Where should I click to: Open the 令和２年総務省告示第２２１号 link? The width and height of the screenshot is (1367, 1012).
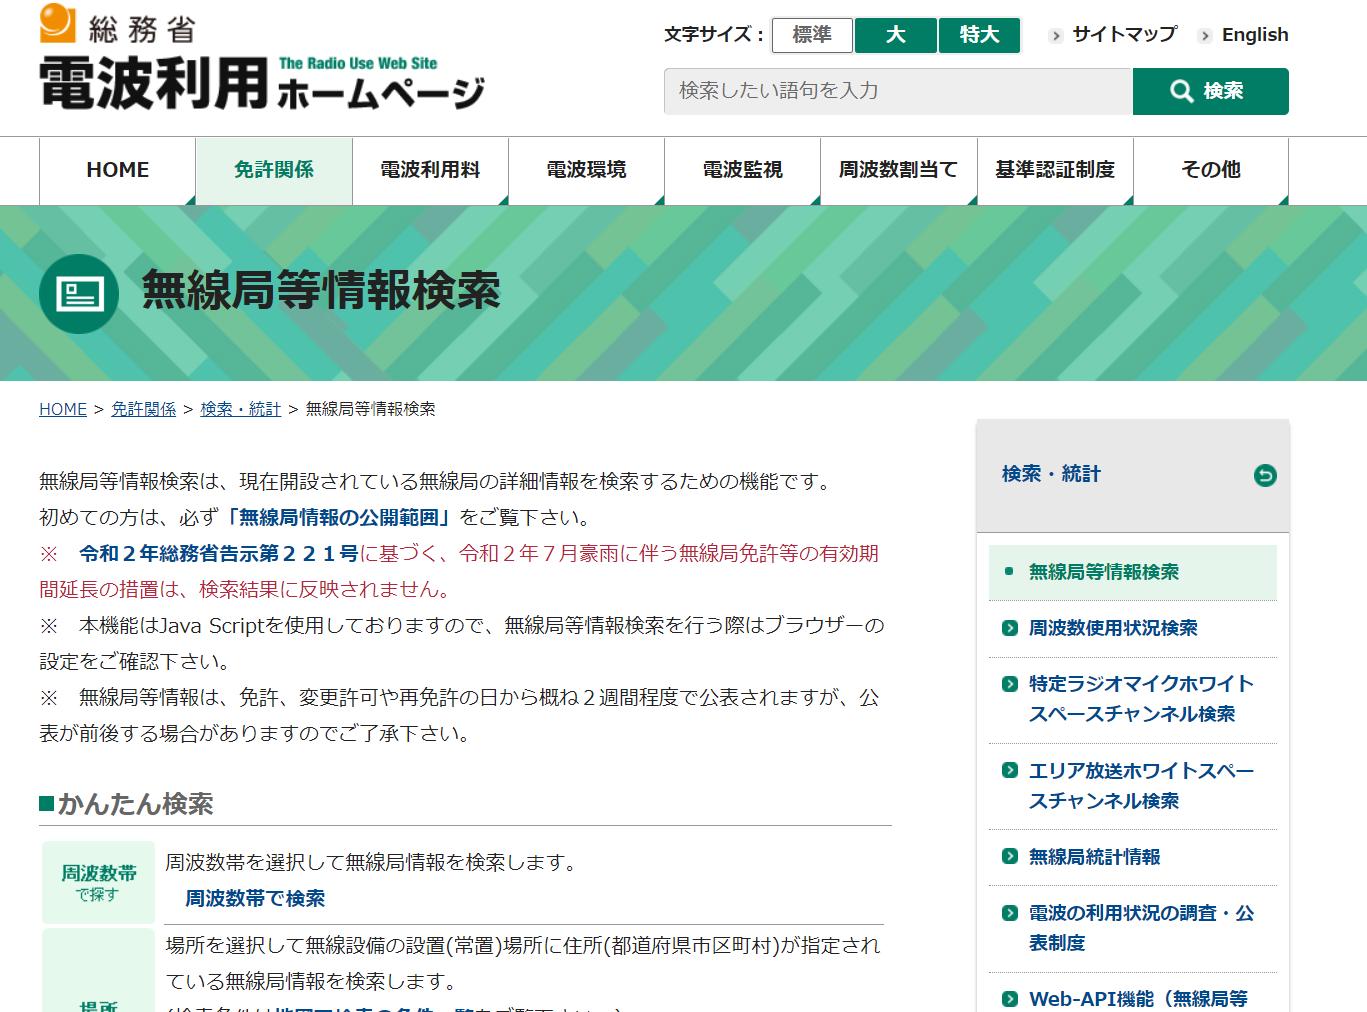218,554
